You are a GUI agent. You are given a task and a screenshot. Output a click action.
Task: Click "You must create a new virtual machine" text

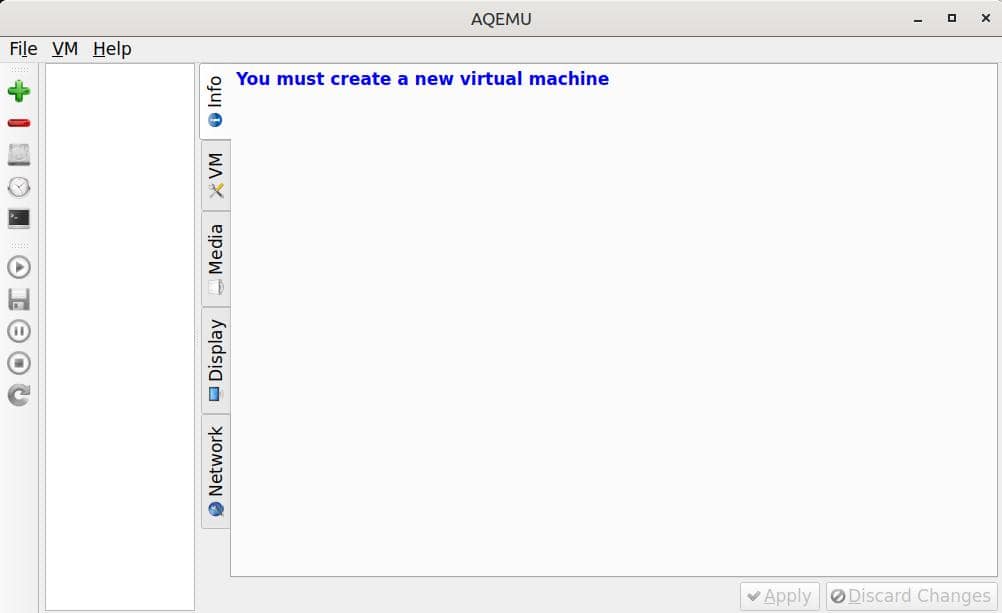(422, 79)
